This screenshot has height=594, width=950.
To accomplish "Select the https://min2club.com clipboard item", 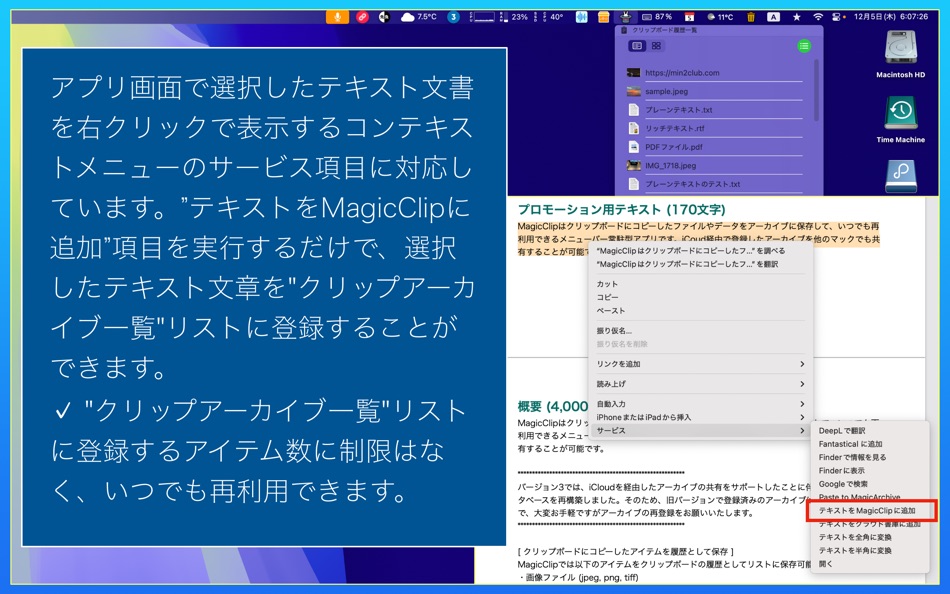I will 714,73.
